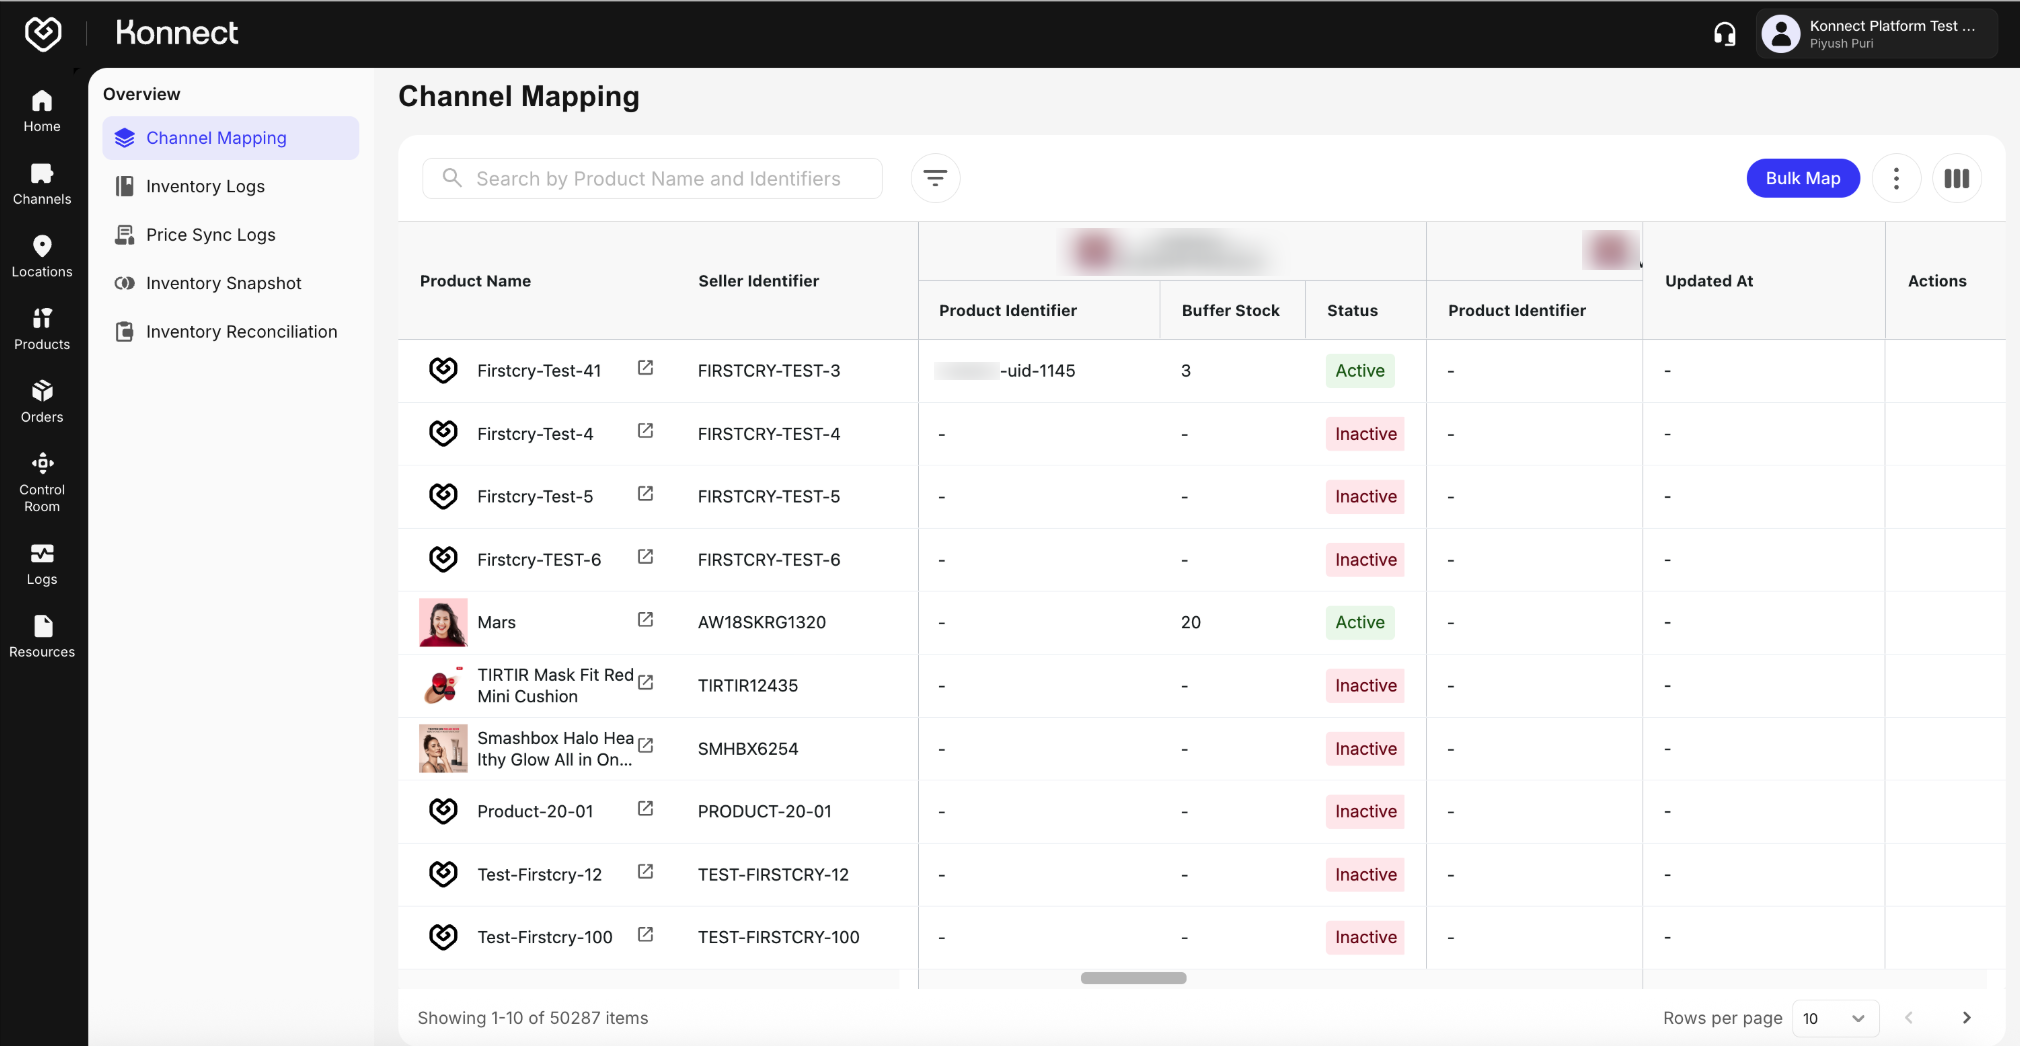The width and height of the screenshot is (2020, 1046).
Task: Open external link for Firstcry-Test-4
Action: pos(646,432)
